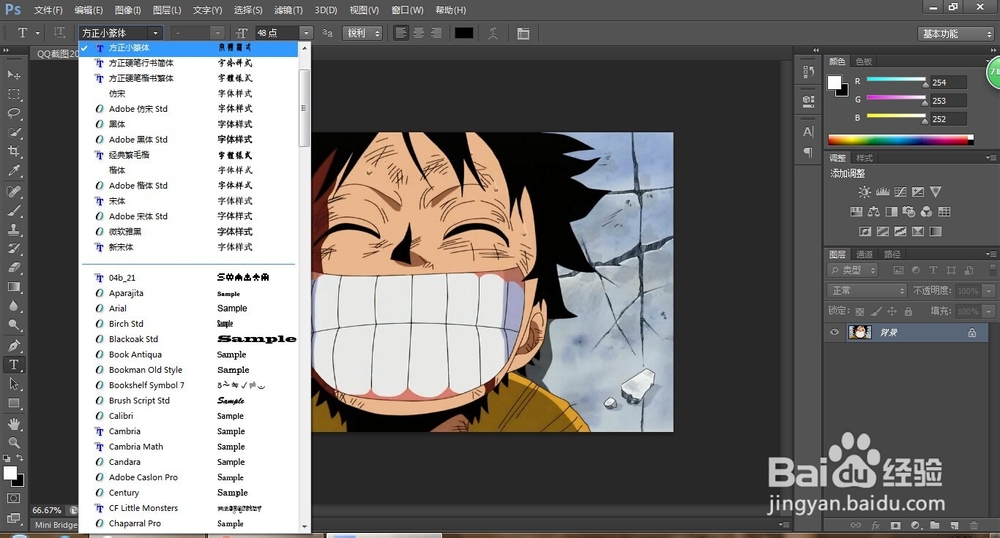Screen dimensions: 1000x538
Task: Hide the 背景 layer with eye icon
Action: tap(834, 332)
